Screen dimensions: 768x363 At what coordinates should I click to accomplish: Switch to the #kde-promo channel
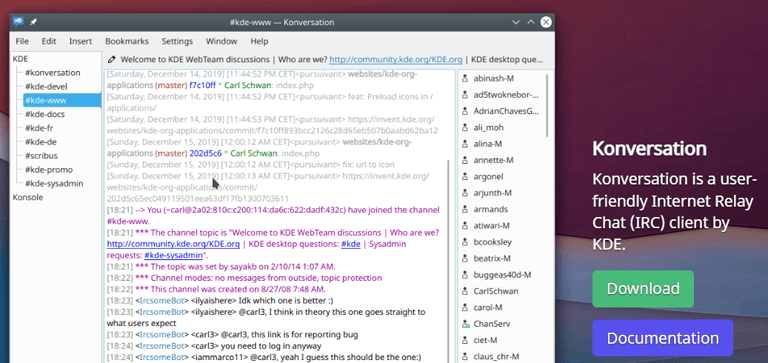(x=48, y=170)
